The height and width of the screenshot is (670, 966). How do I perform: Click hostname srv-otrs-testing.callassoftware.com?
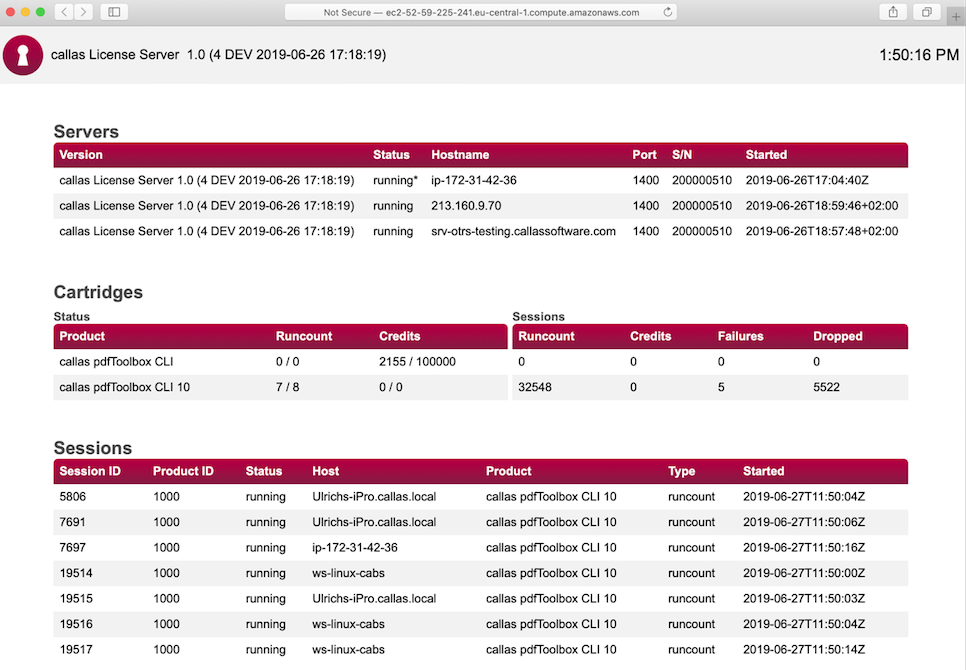(523, 231)
